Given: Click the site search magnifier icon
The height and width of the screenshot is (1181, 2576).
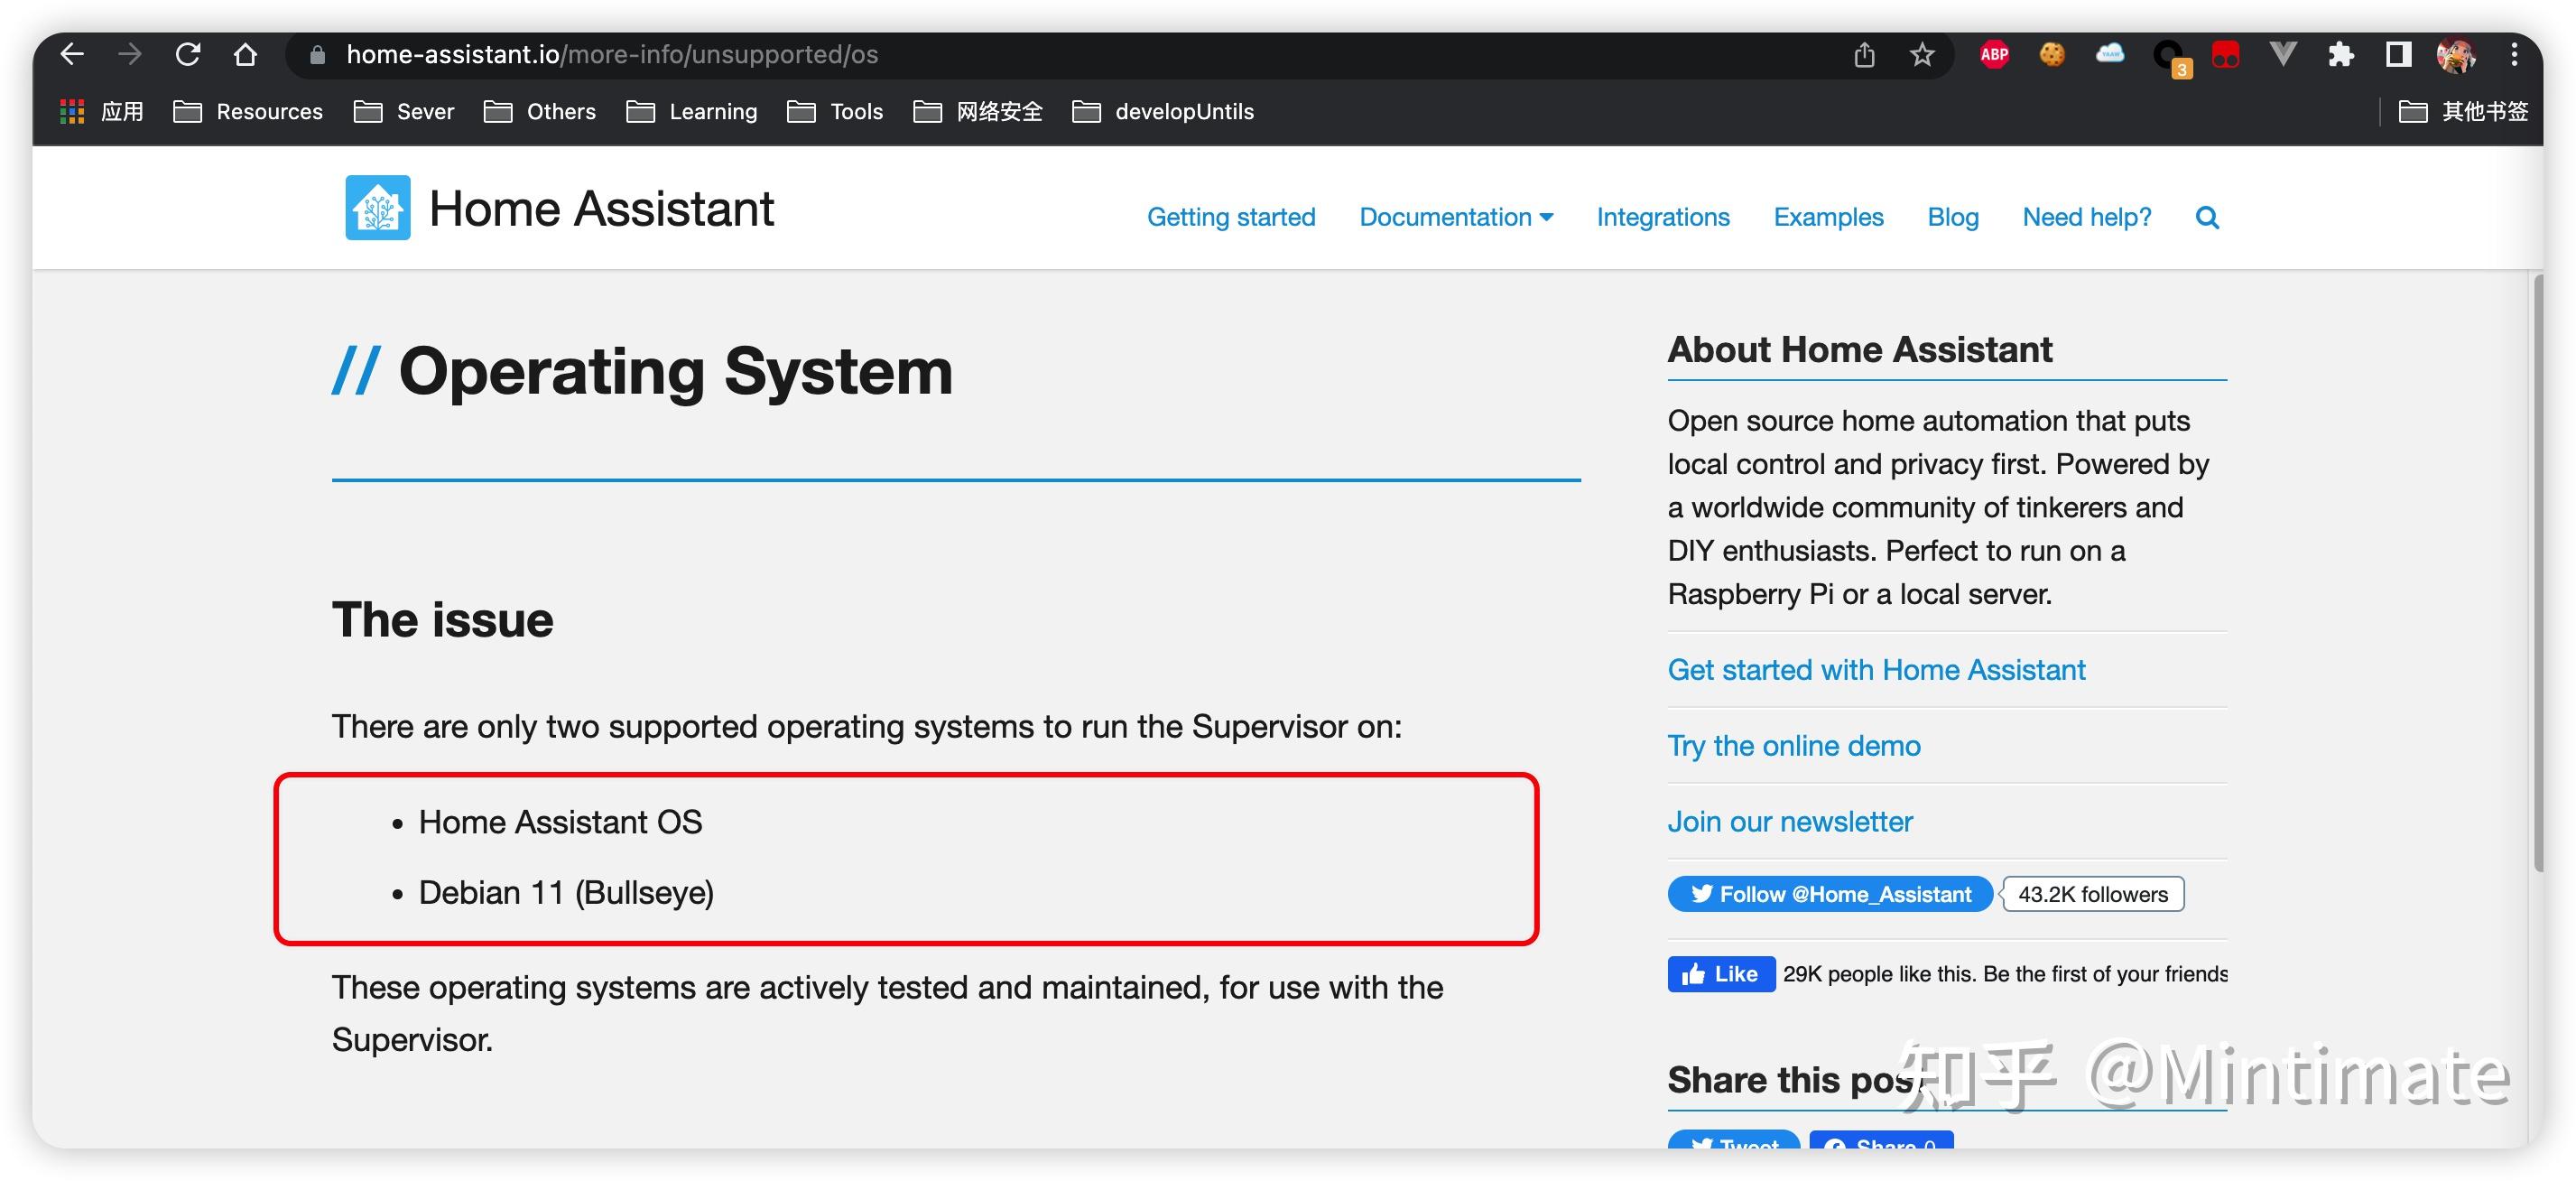Looking at the screenshot, I should [2207, 217].
